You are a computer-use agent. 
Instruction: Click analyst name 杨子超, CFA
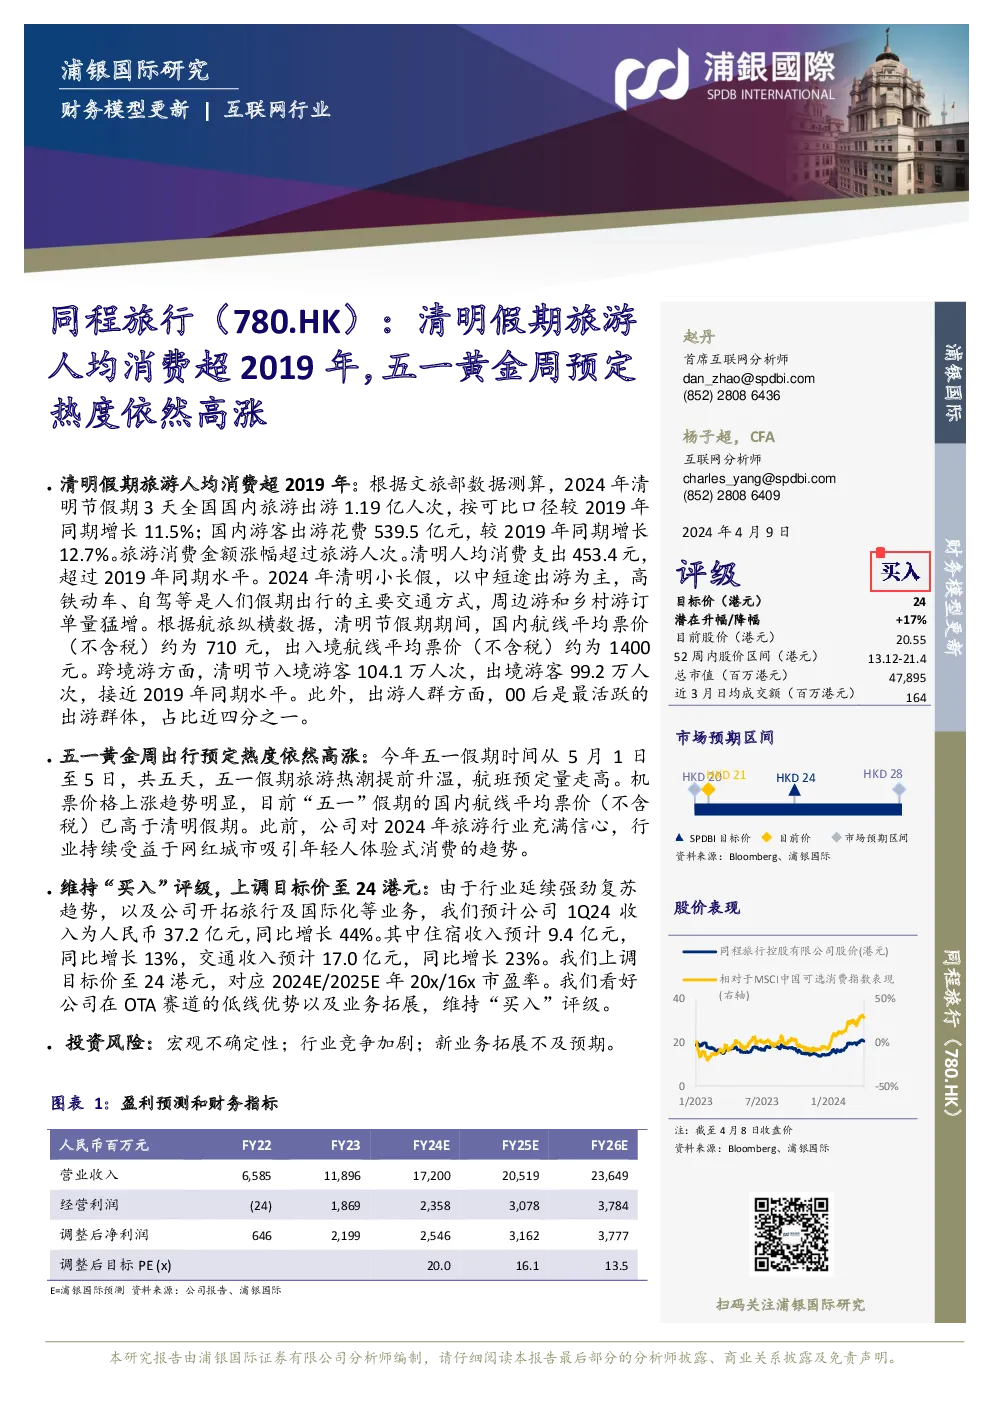tap(728, 437)
